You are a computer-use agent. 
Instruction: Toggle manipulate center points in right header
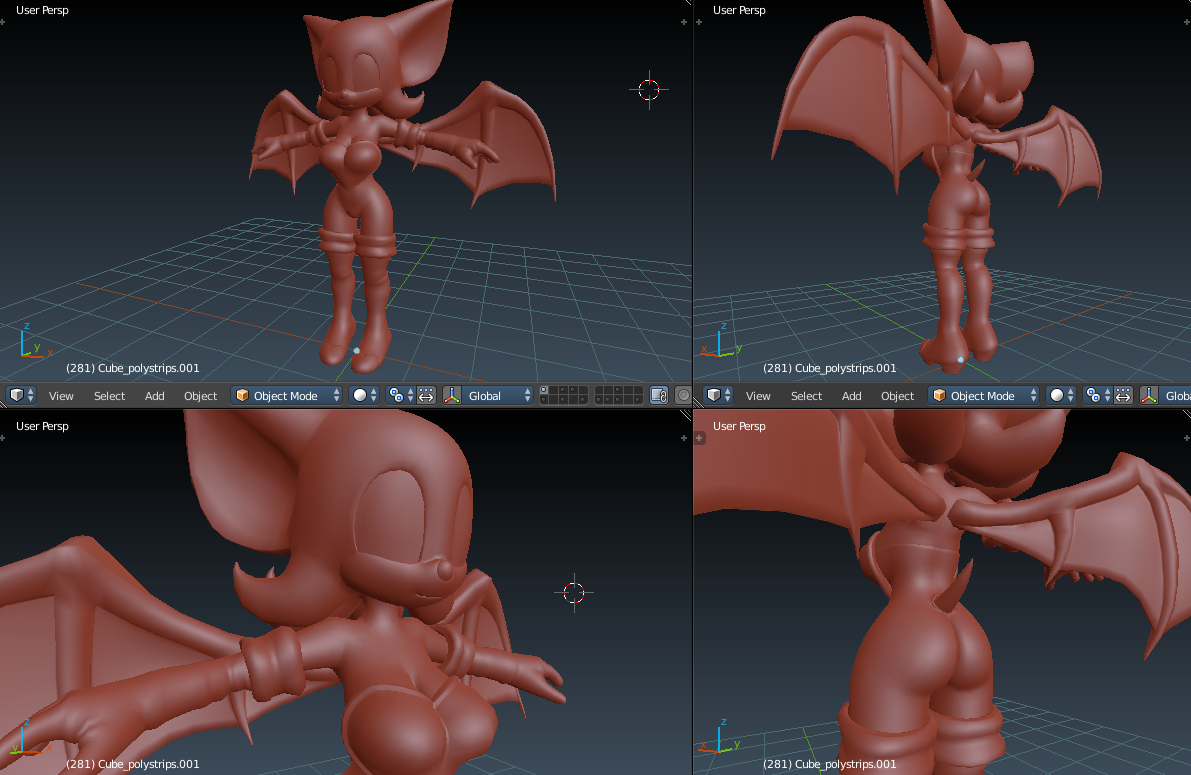click(1123, 395)
